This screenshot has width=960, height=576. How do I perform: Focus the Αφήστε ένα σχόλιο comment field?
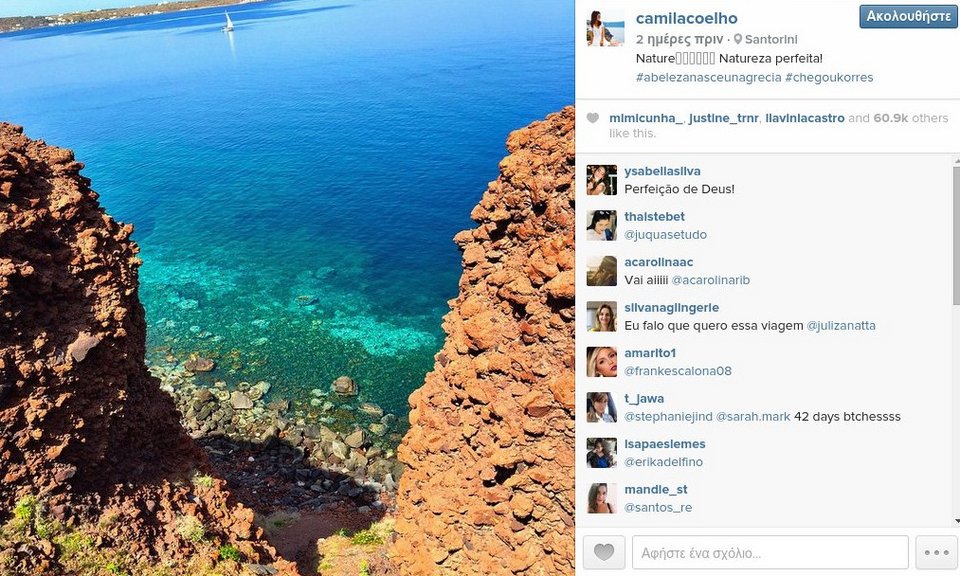(770, 552)
